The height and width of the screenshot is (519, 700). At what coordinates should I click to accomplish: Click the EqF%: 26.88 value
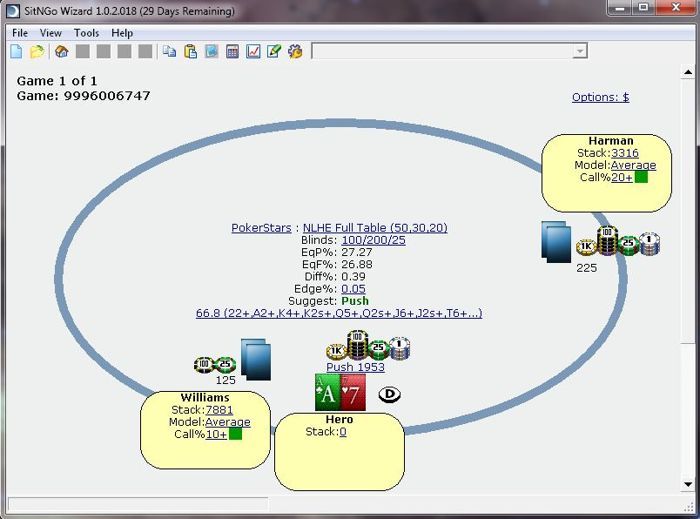[357, 264]
